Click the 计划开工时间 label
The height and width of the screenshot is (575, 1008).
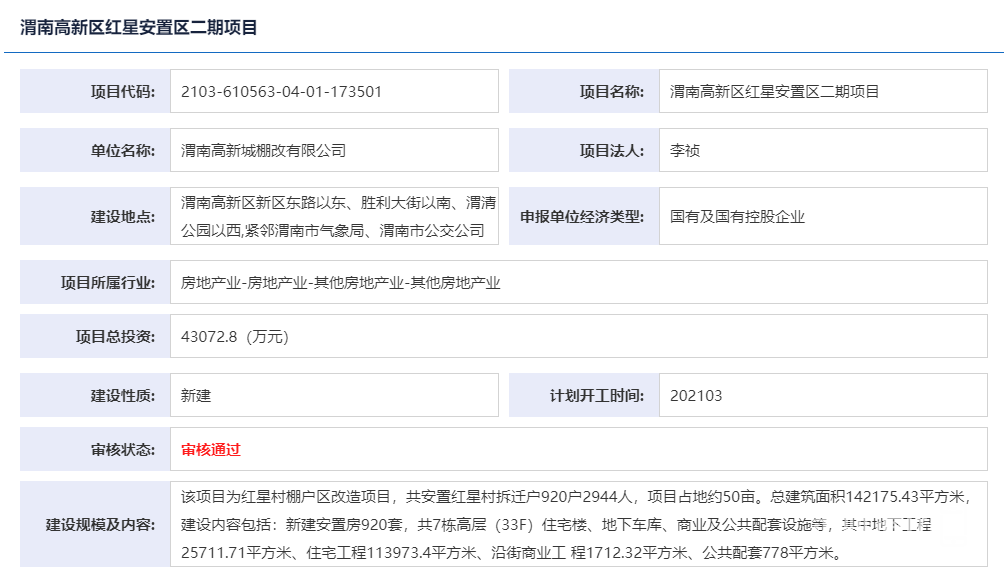[584, 395]
